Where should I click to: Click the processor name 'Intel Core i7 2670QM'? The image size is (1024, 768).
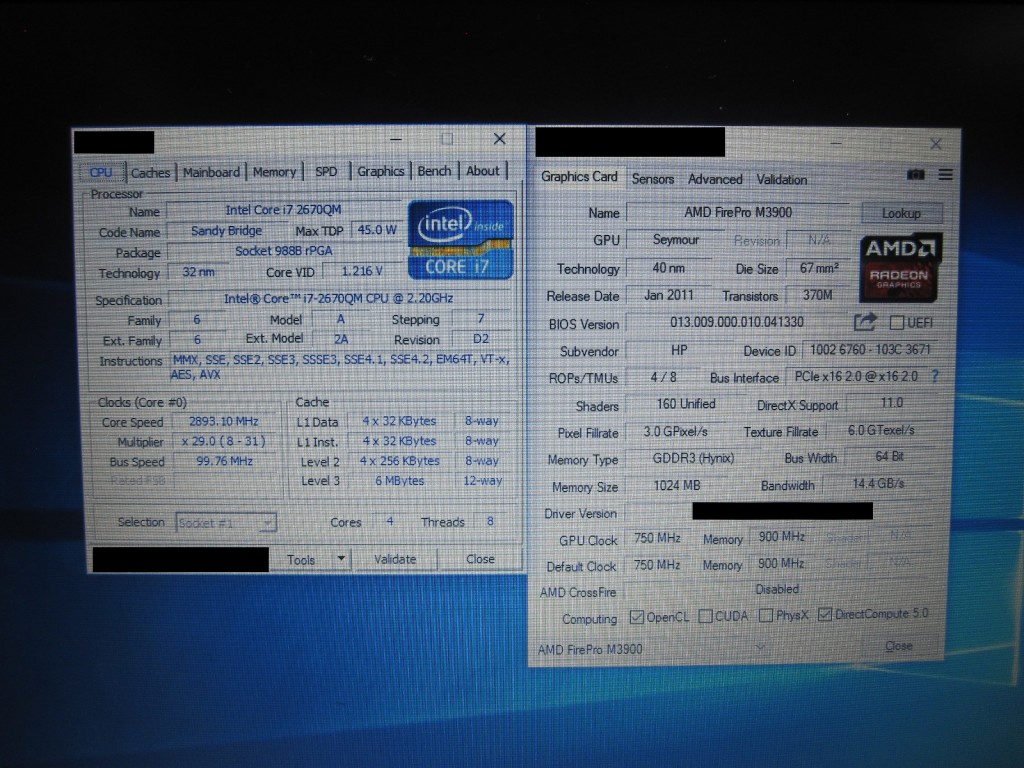click(283, 210)
